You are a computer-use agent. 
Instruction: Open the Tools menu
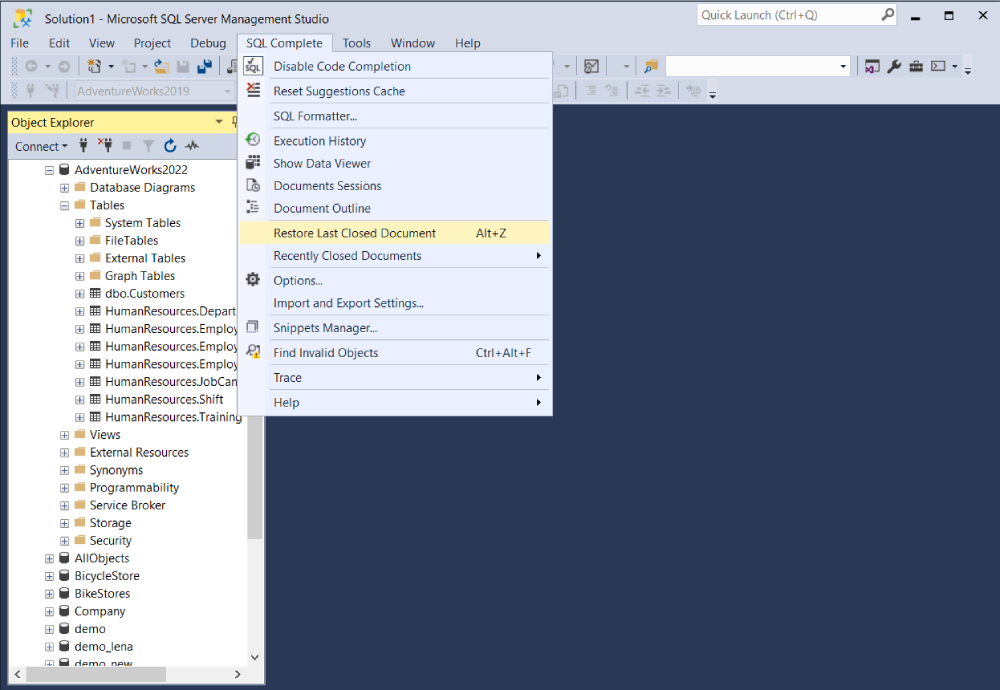tap(357, 43)
